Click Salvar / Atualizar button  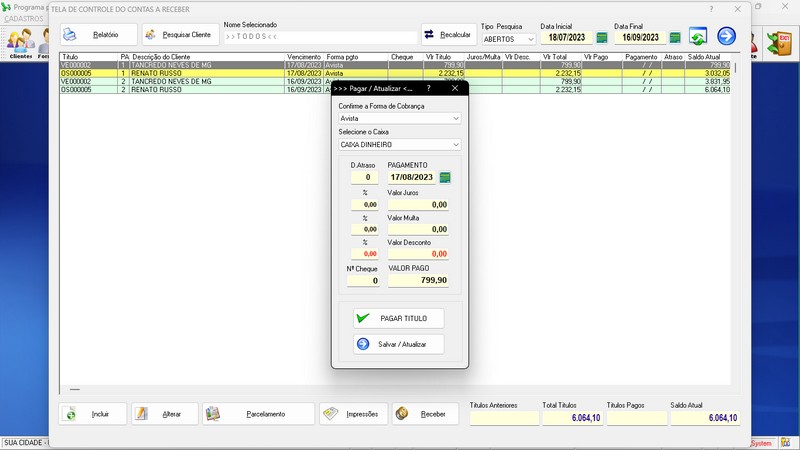tap(398, 344)
